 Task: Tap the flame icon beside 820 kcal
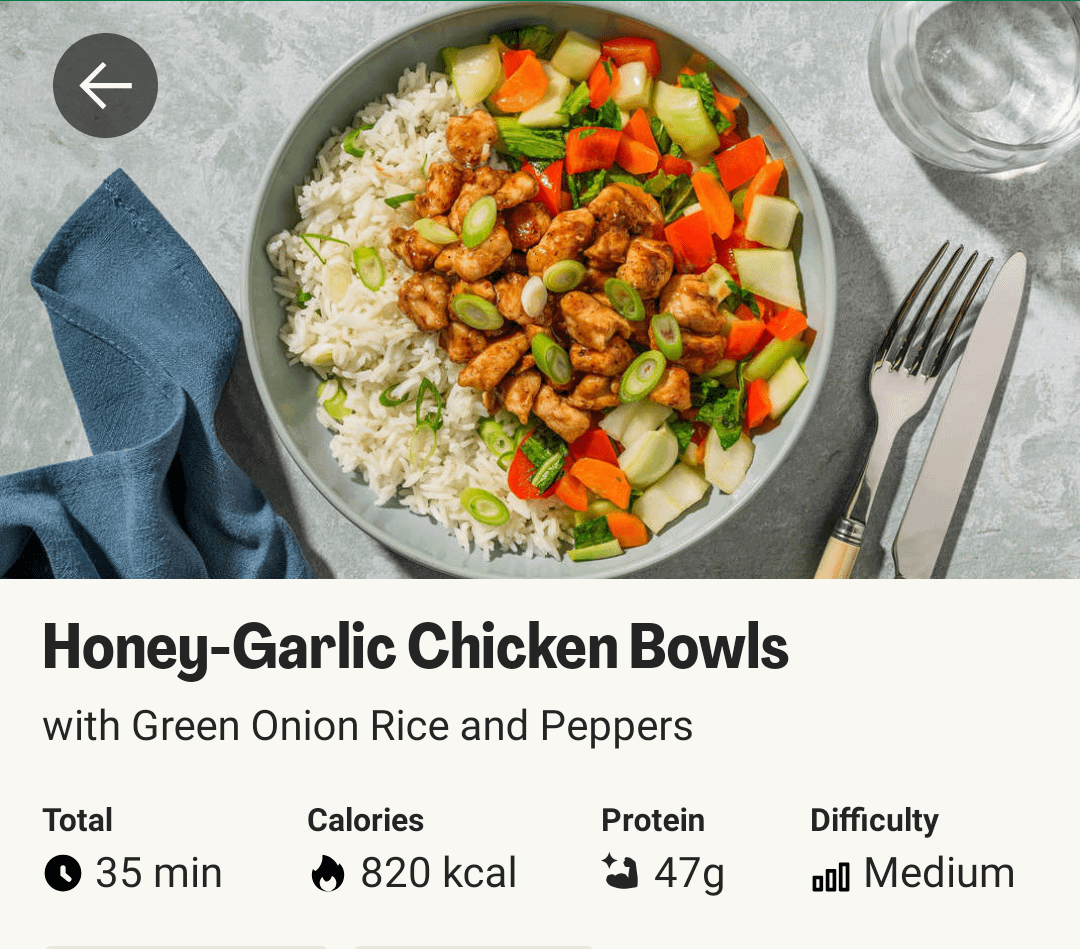click(328, 873)
